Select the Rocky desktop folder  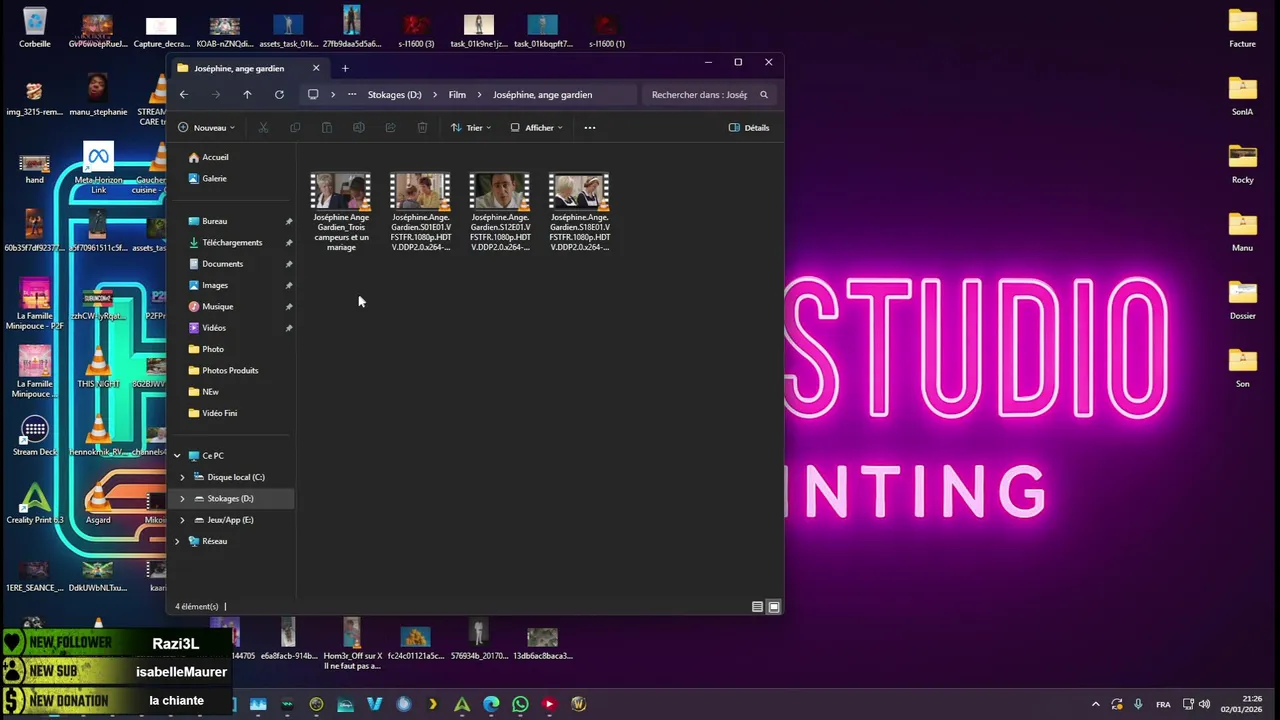(1242, 163)
